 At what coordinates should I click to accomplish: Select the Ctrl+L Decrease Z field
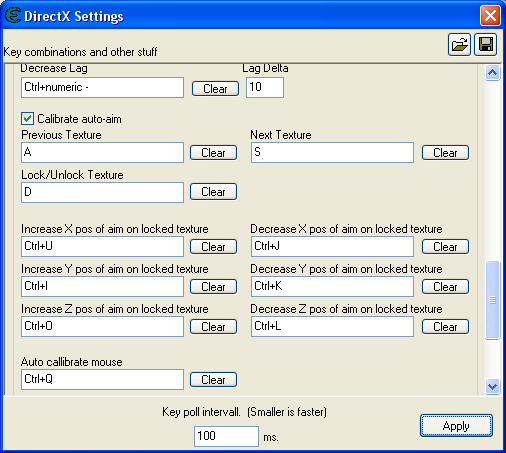click(332, 327)
